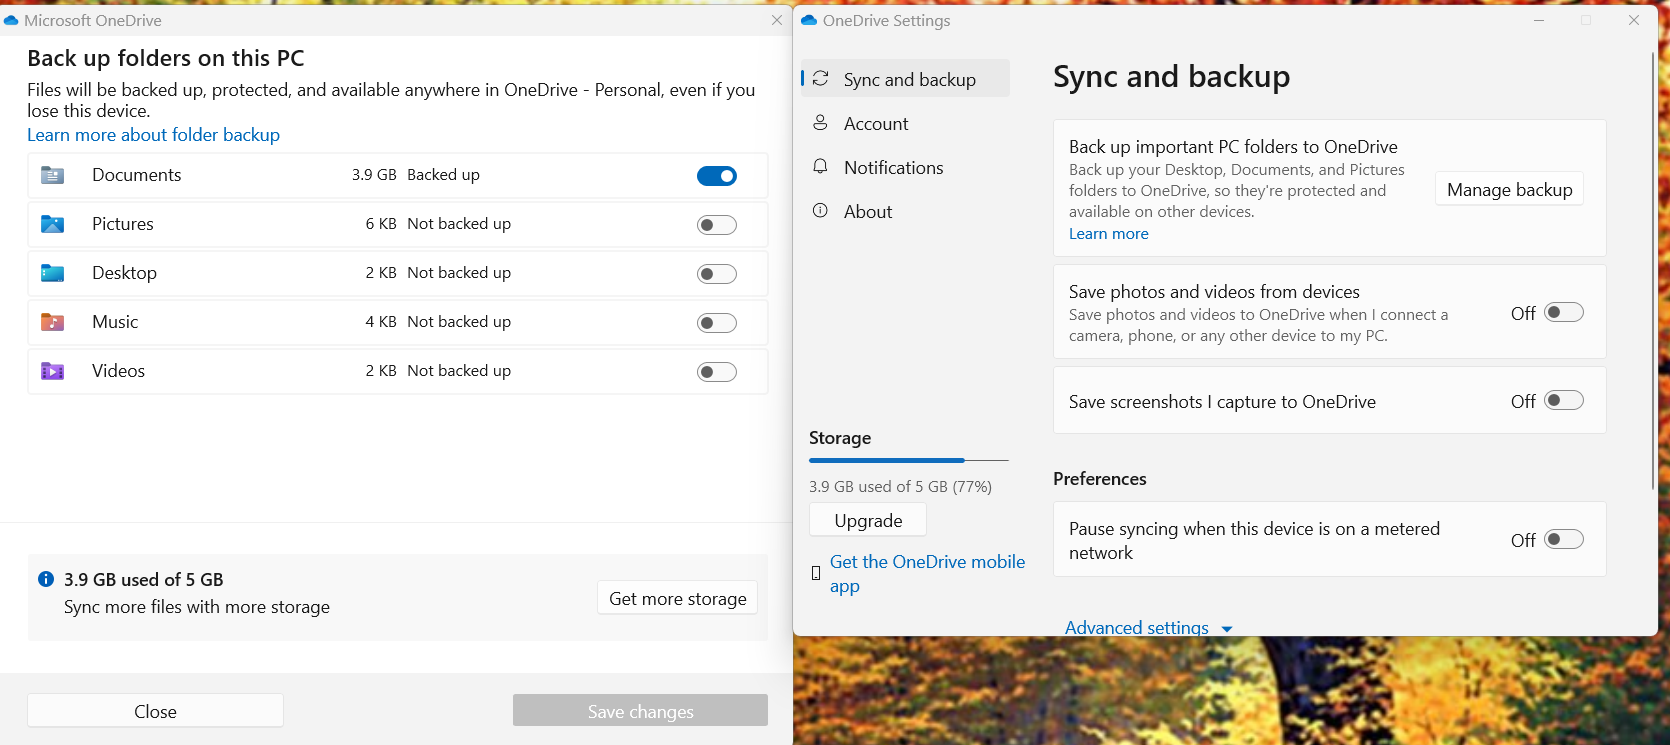Click Close in the folder backup dialog
The height and width of the screenshot is (745, 1670).
click(155, 711)
